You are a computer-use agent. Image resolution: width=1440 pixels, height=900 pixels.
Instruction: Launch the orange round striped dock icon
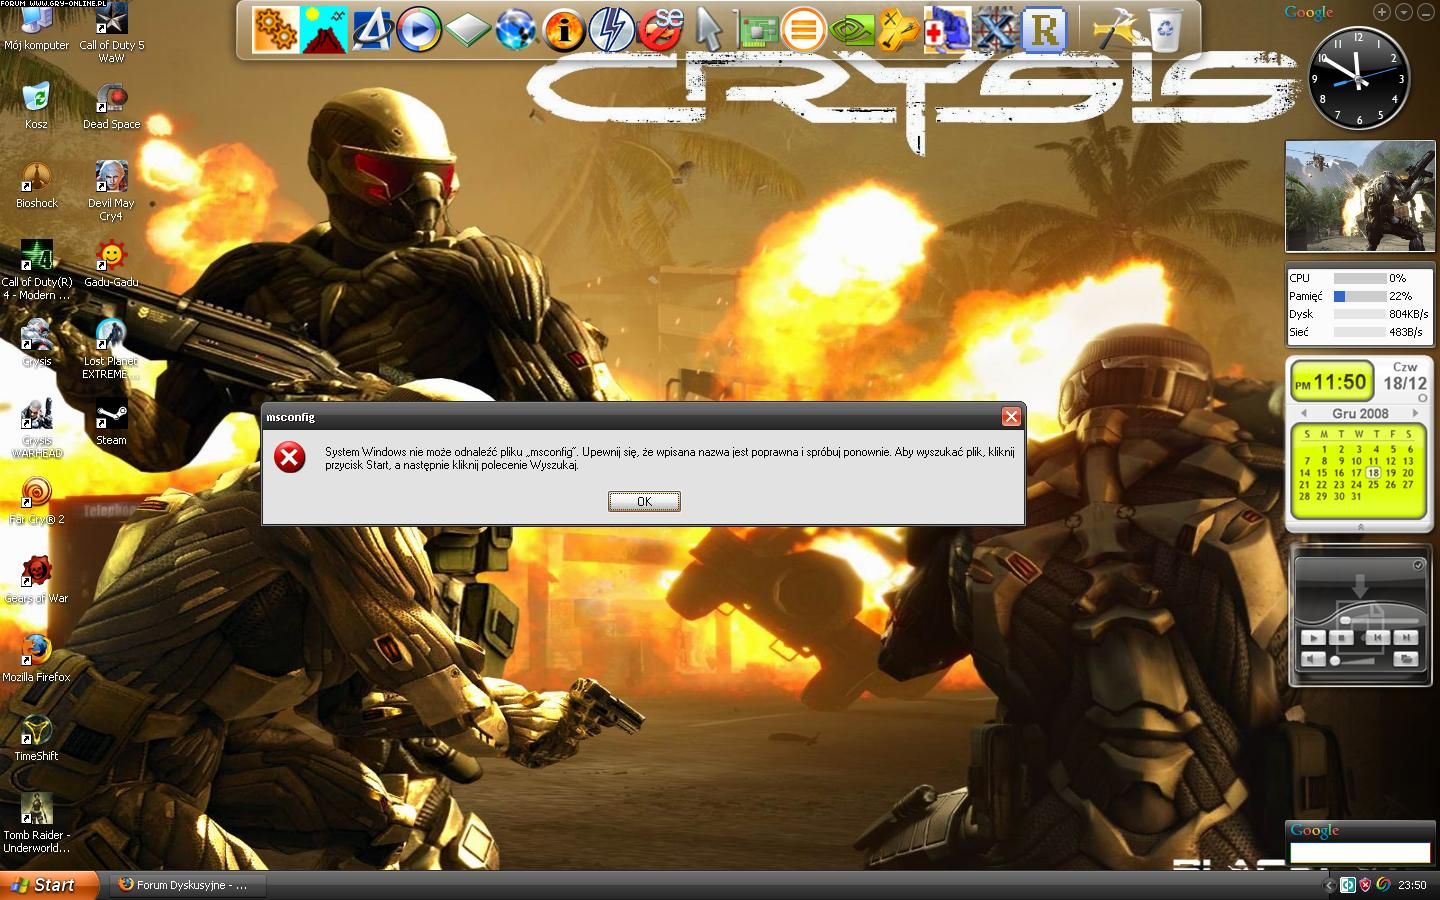tap(802, 29)
